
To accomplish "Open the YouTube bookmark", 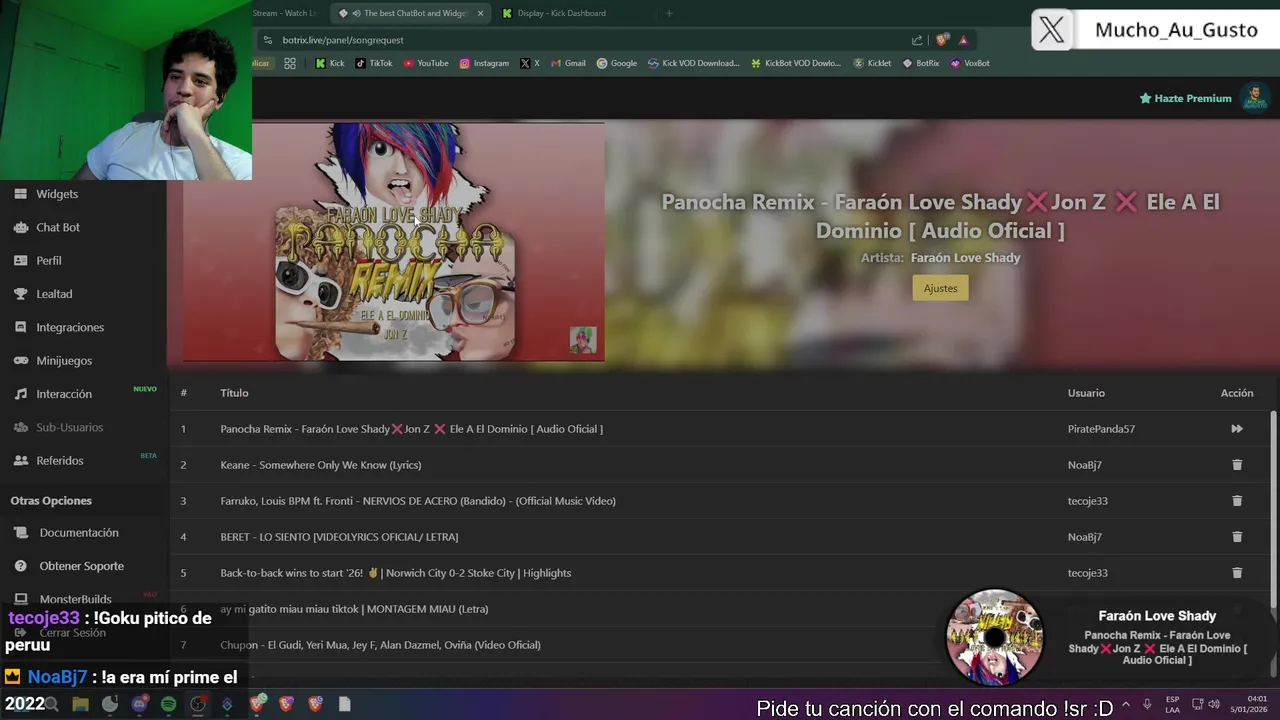I will coord(426,63).
